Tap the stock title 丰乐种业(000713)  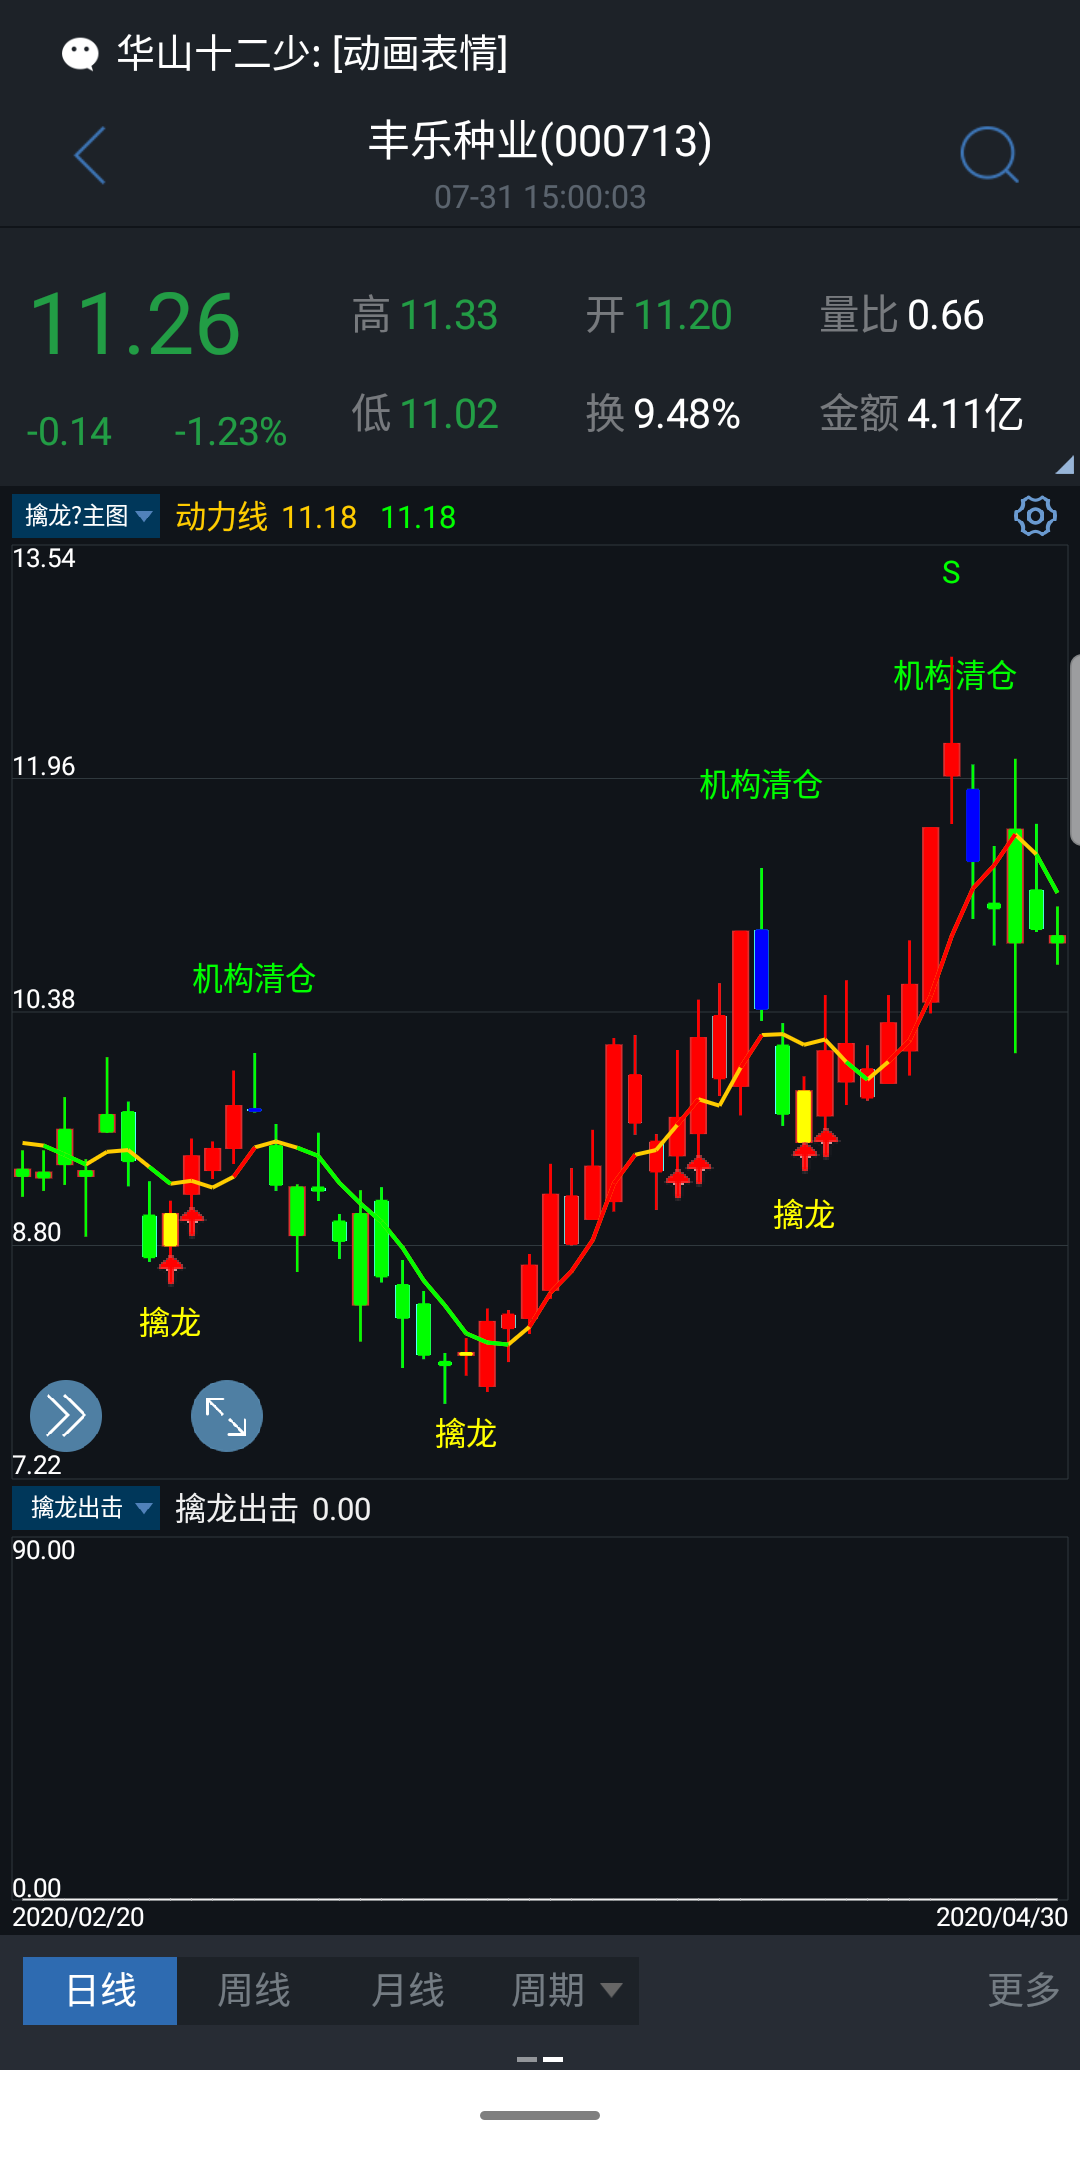point(540,141)
